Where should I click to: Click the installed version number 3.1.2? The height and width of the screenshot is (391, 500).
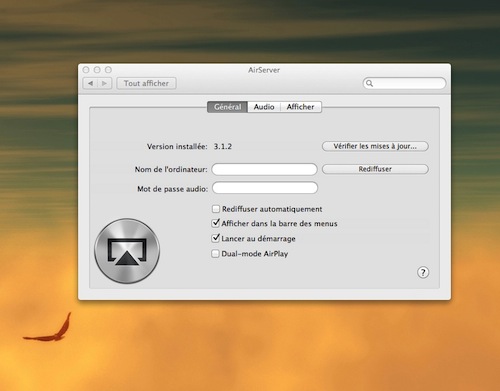click(x=223, y=146)
